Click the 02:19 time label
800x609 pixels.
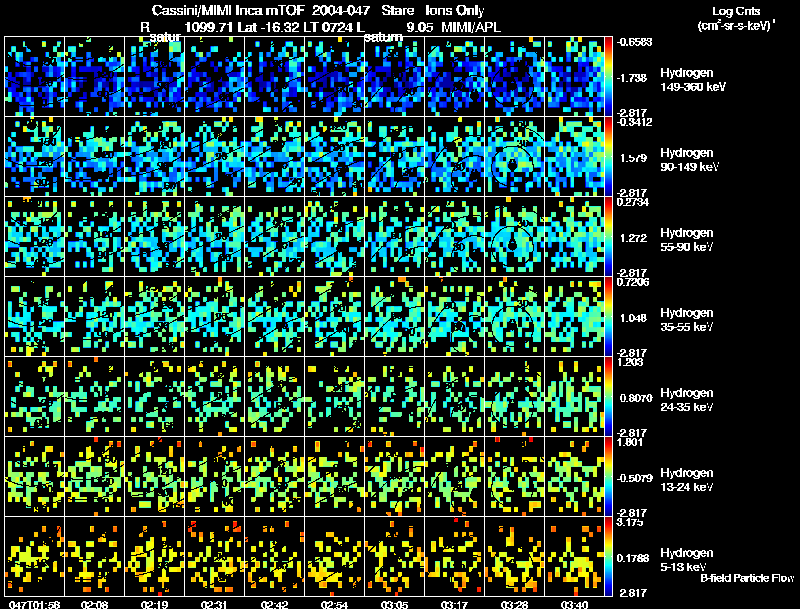click(x=155, y=604)
